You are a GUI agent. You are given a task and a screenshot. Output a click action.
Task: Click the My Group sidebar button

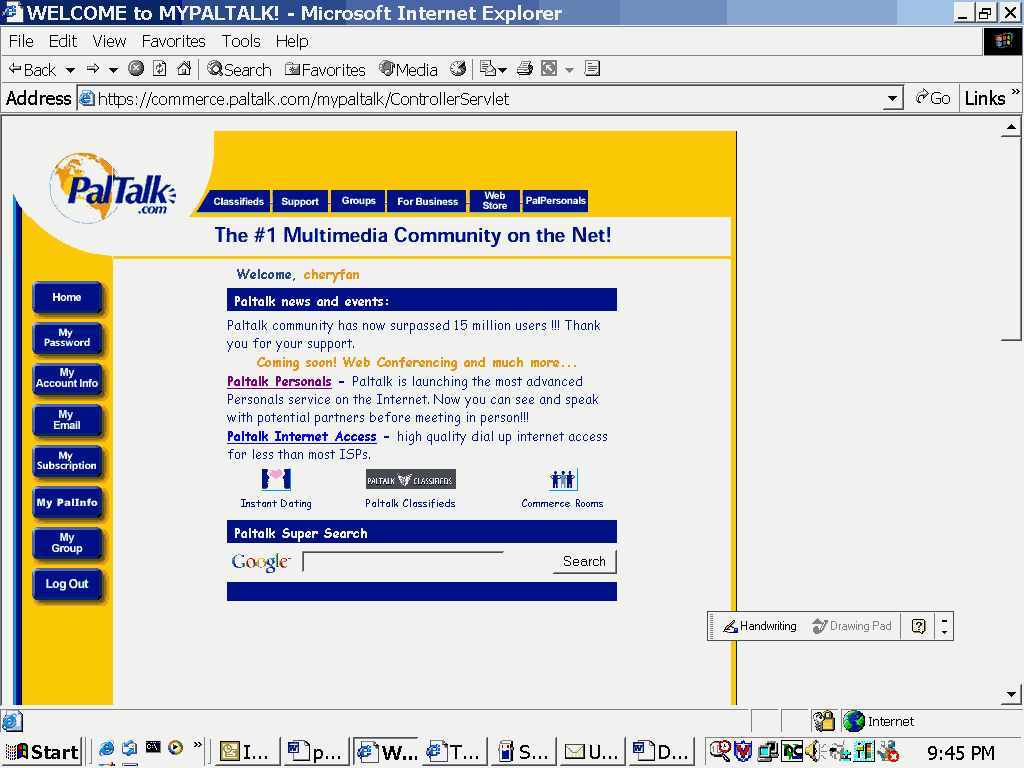click(67, 543)
